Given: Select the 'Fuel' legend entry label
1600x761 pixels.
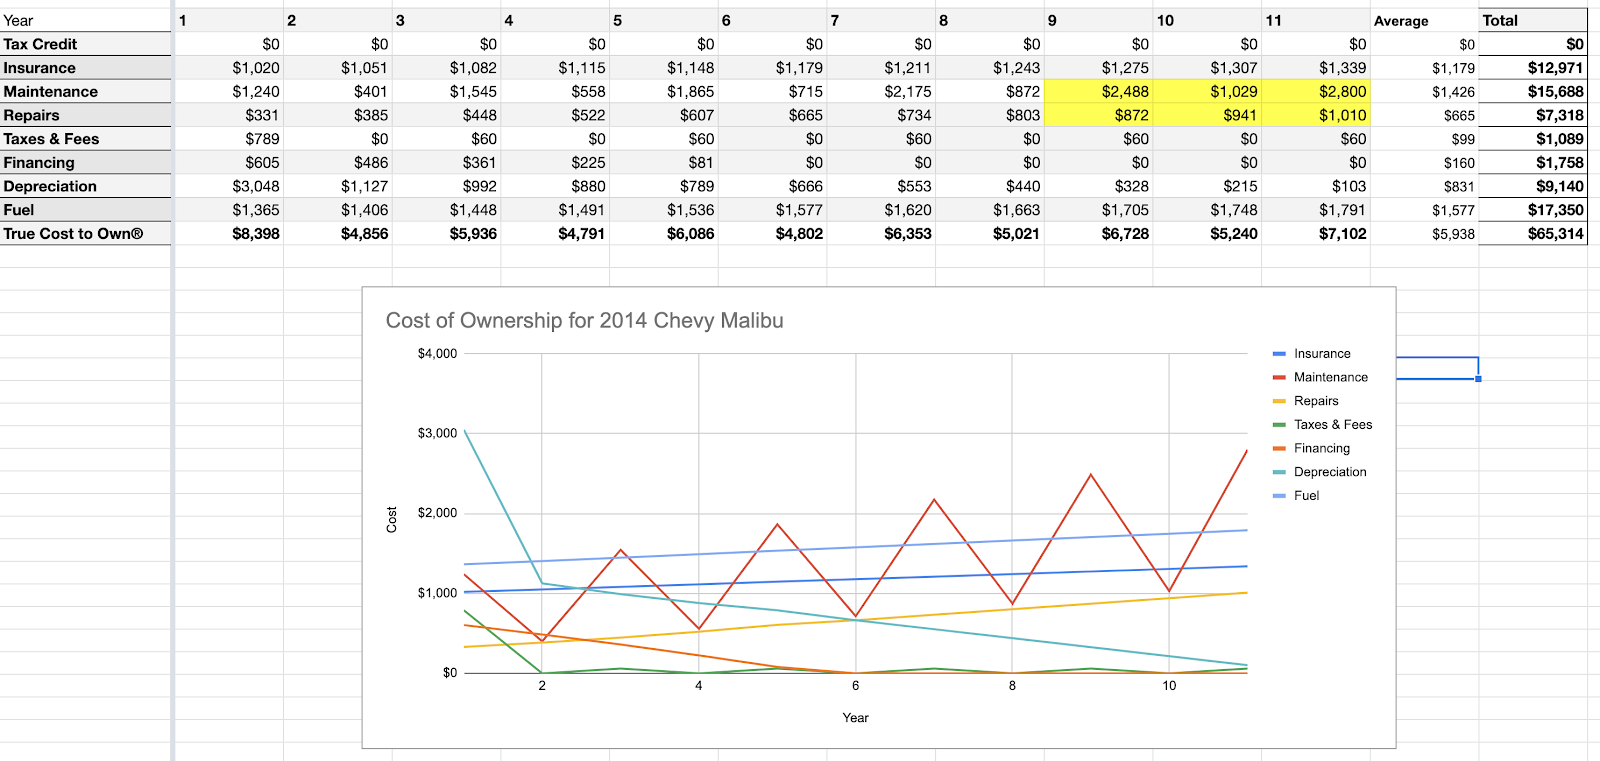Looking at the screenshot, I should pos(1306,496).
